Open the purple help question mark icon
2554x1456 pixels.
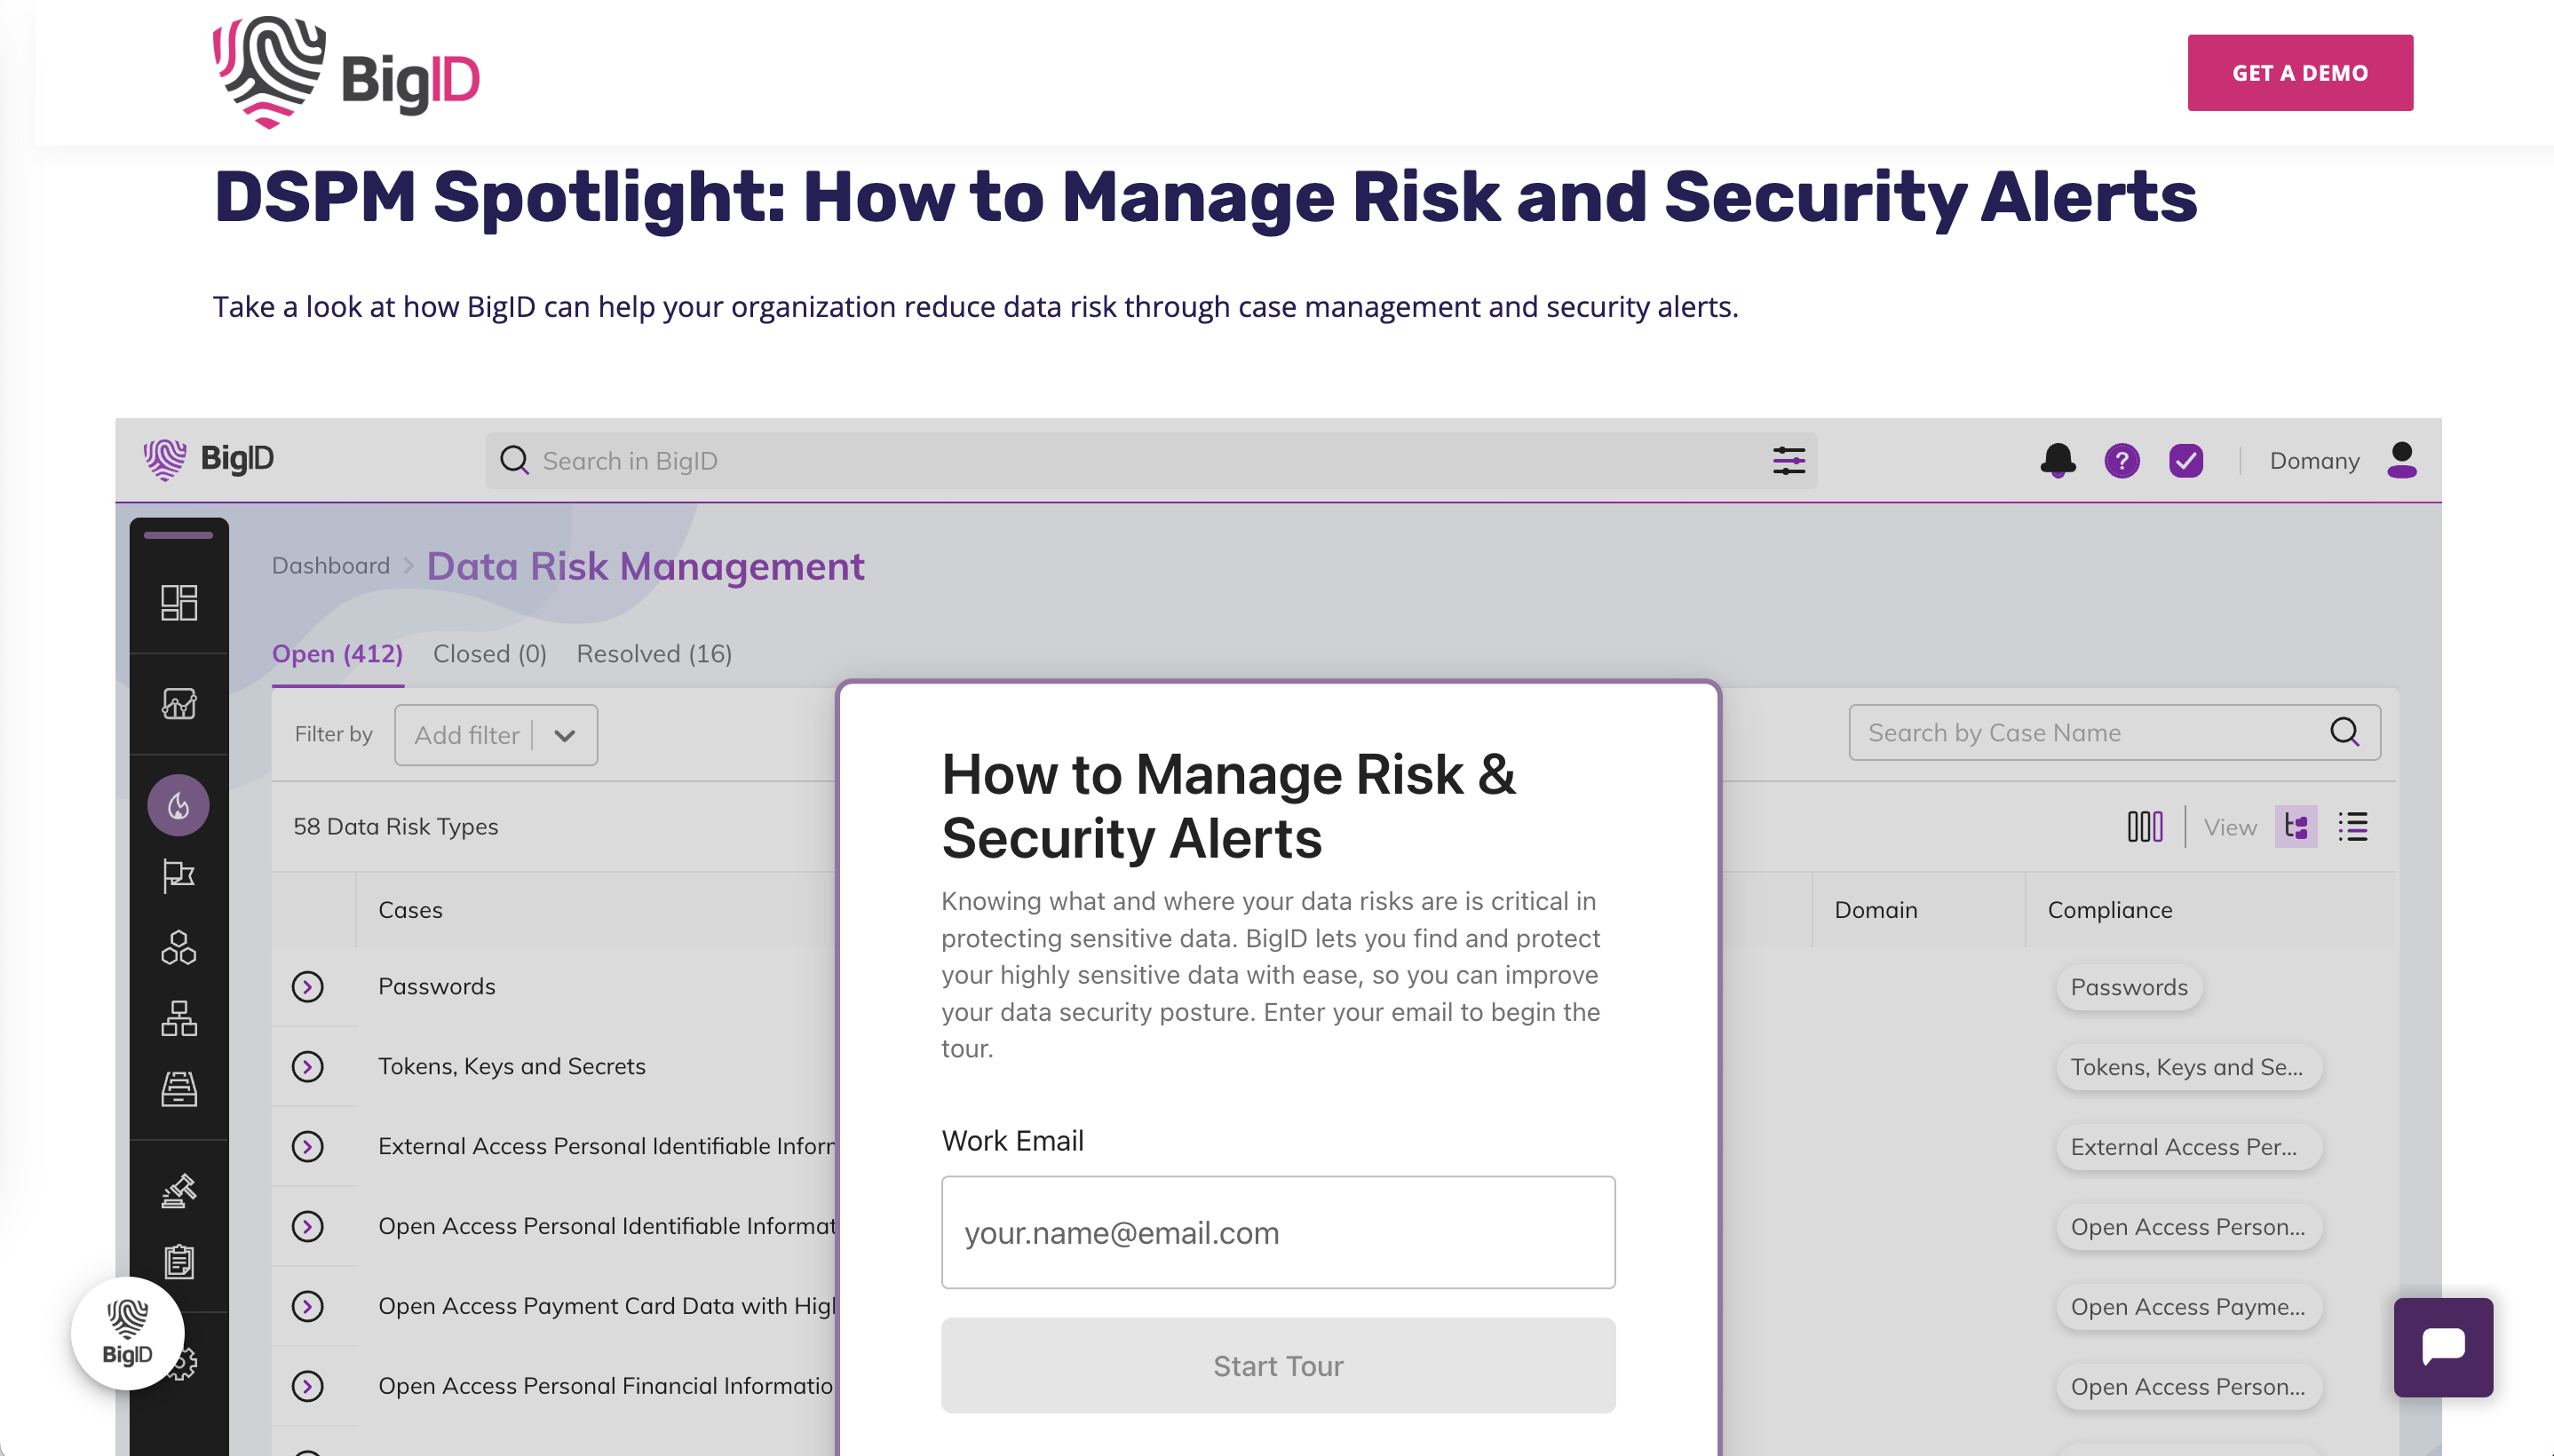click(x=2121, y=460)
